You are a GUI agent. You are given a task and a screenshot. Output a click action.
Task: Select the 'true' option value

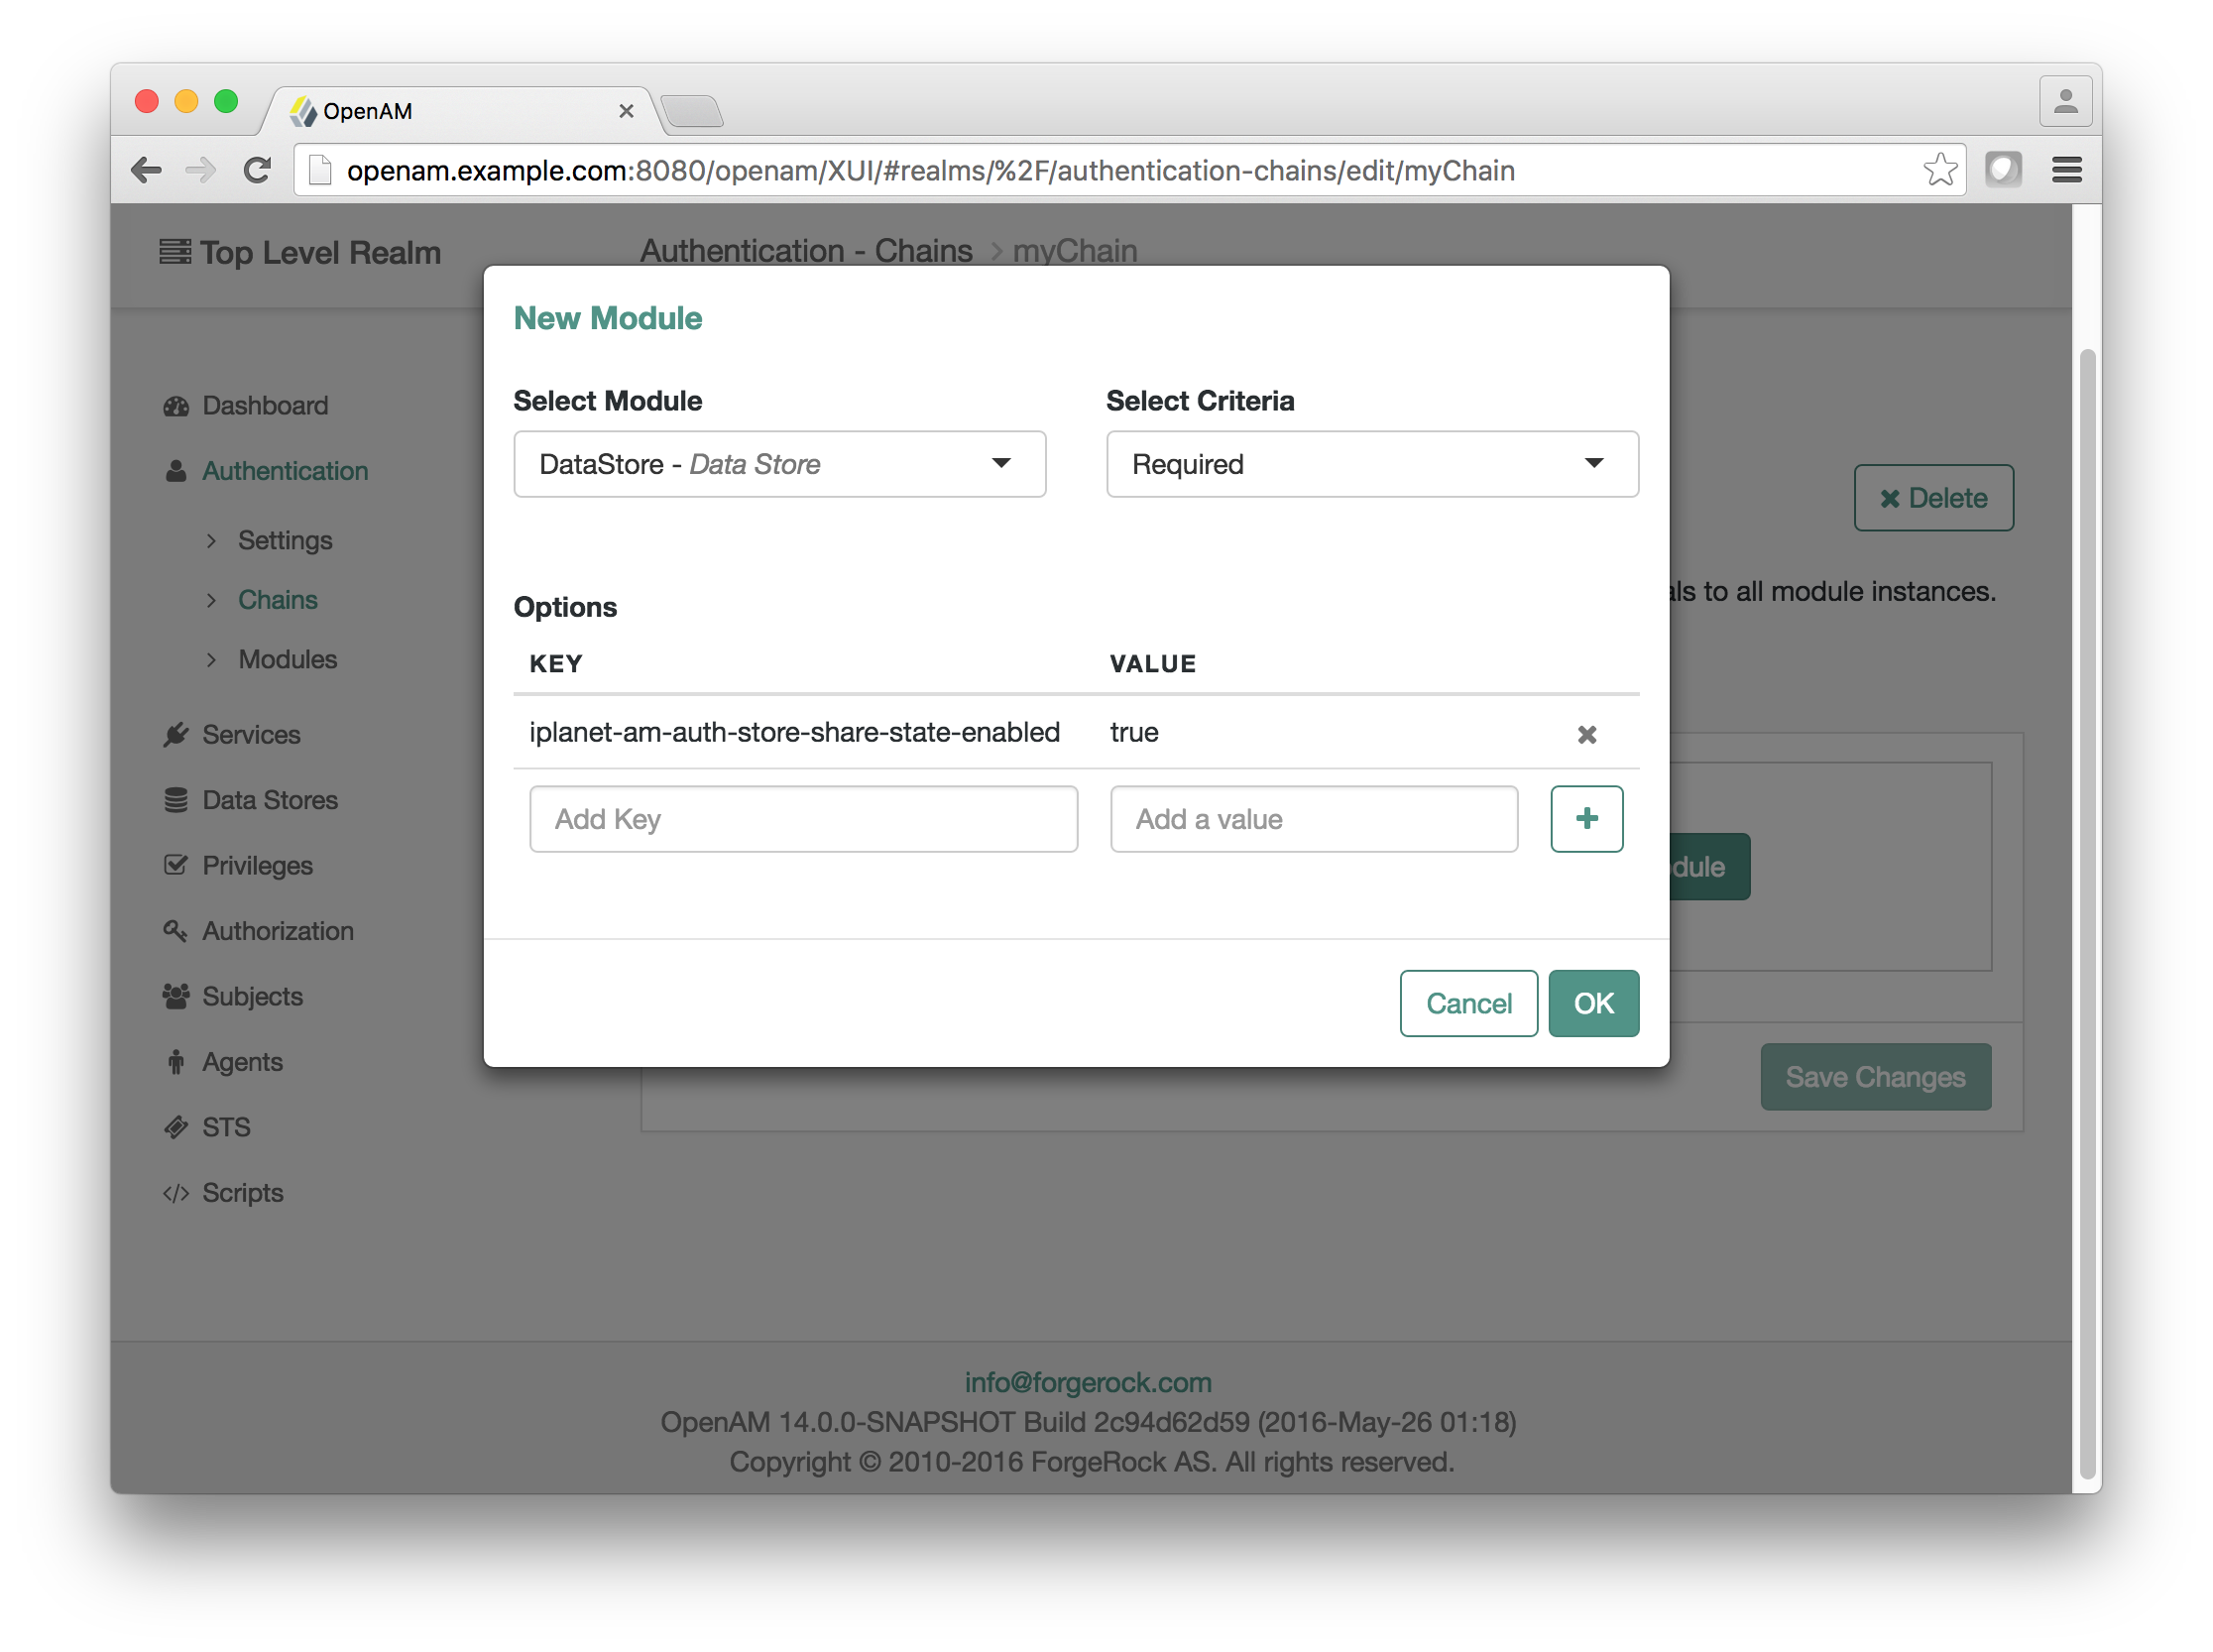[x=1133, y=732]
